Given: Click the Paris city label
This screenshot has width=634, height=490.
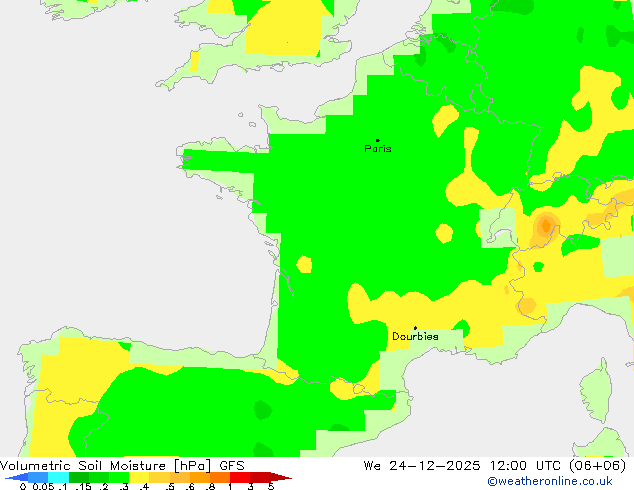Looking at the screenshot, I should 378,148.
